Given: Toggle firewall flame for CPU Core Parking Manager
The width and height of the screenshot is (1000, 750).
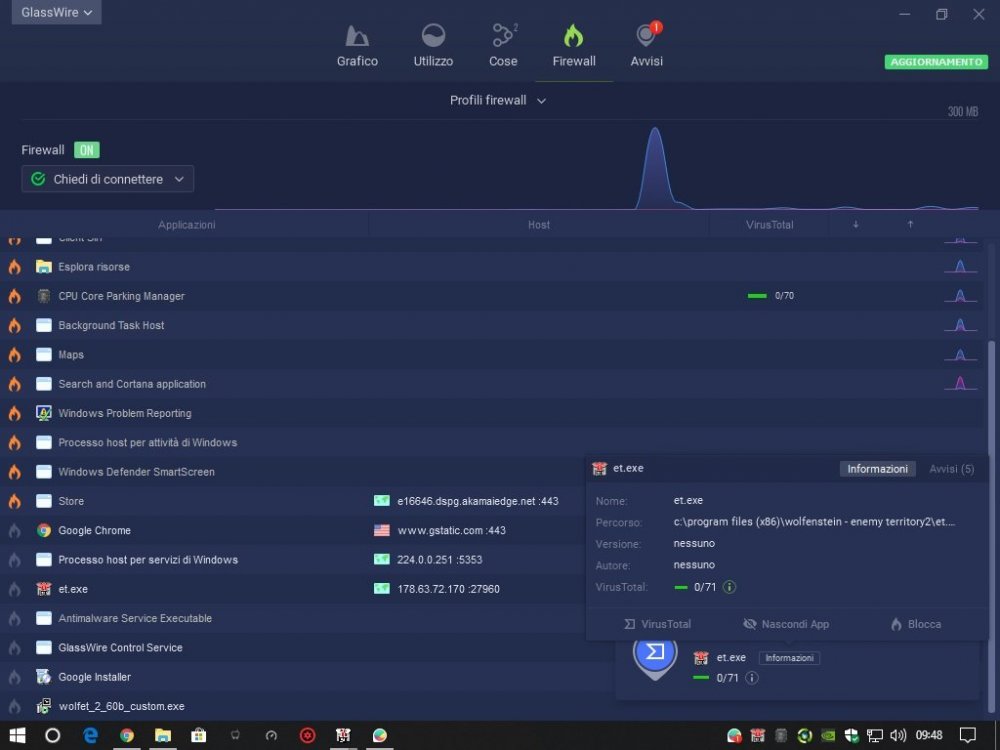Looking at the screenshot, I should point(15,296).
